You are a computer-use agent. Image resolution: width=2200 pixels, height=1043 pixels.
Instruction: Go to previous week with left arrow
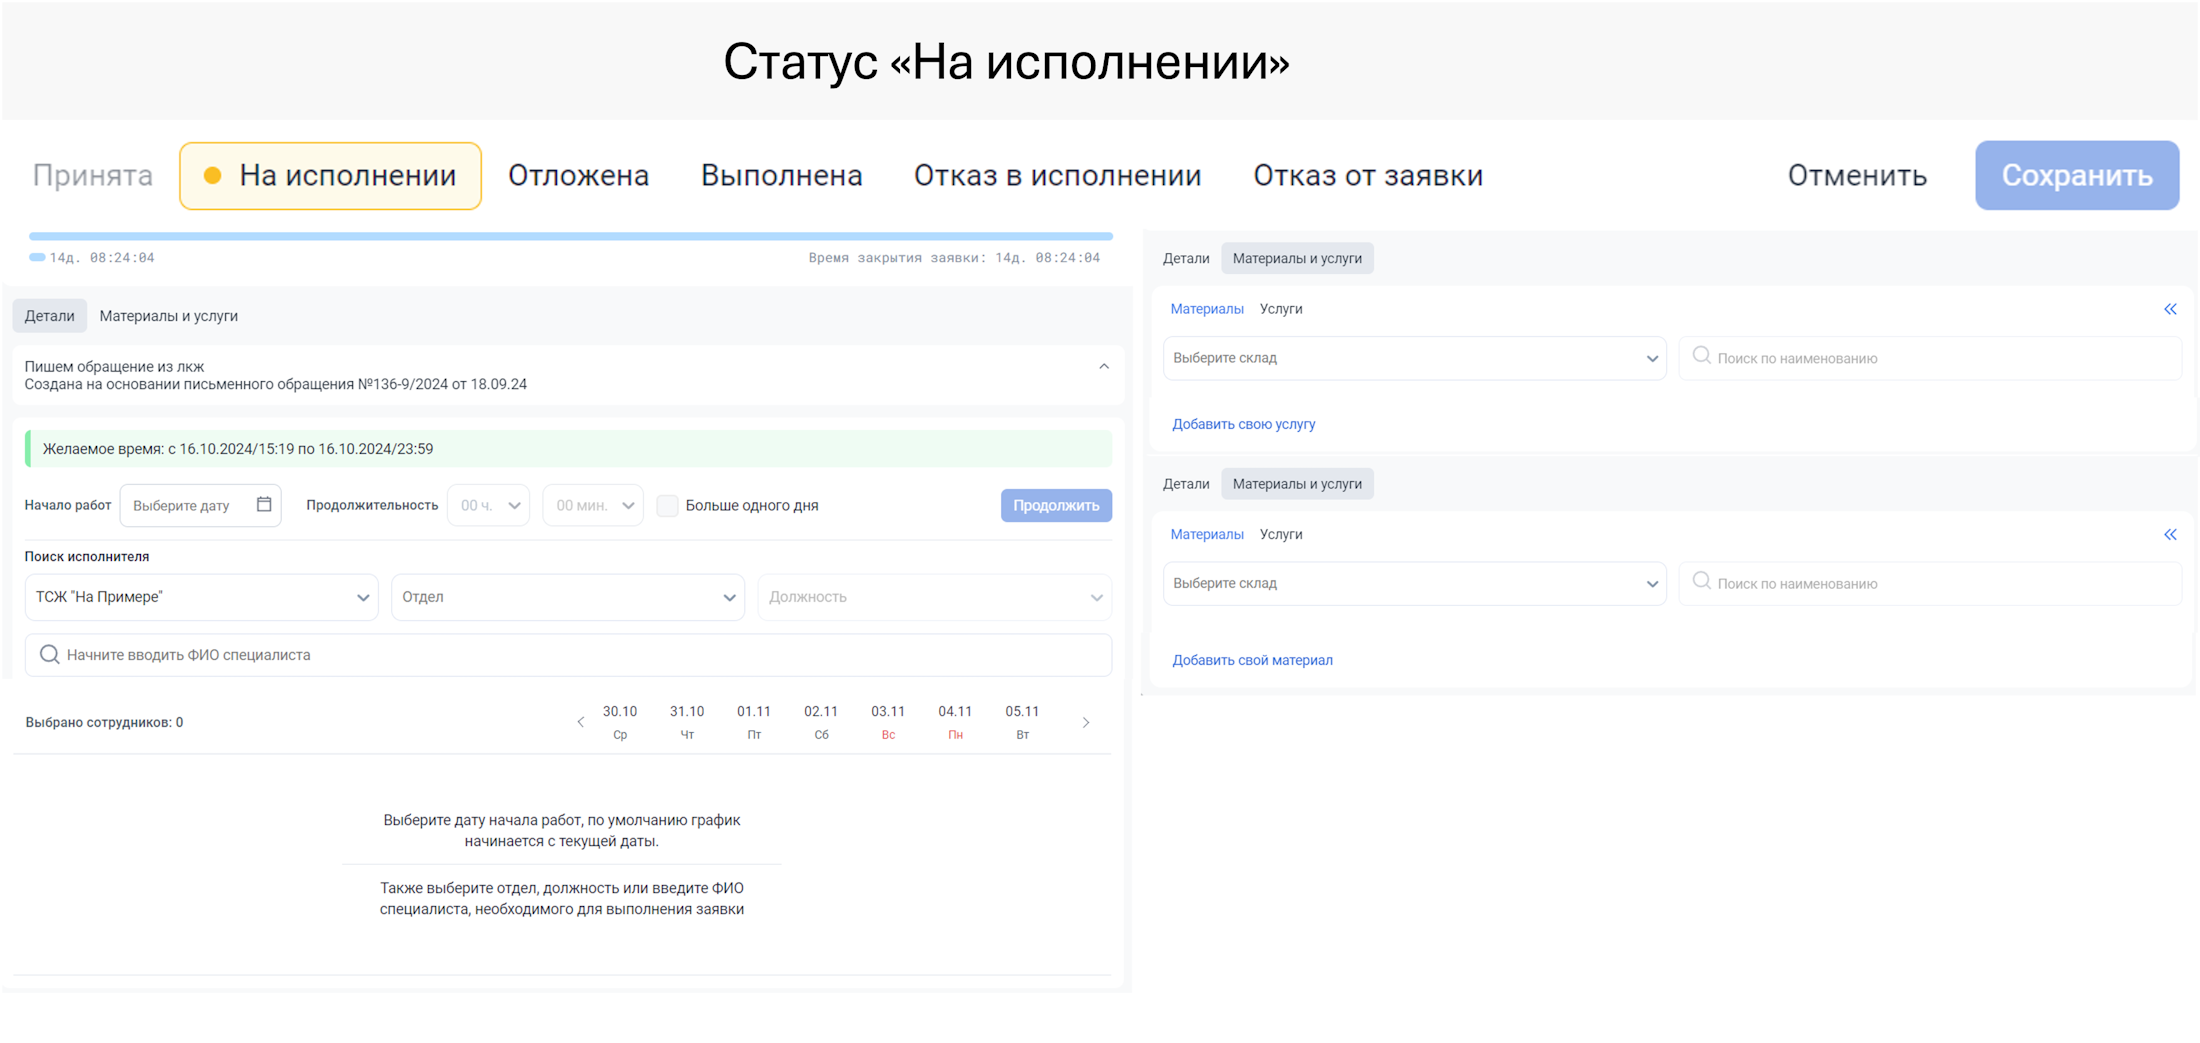click(x=581, y=722)
